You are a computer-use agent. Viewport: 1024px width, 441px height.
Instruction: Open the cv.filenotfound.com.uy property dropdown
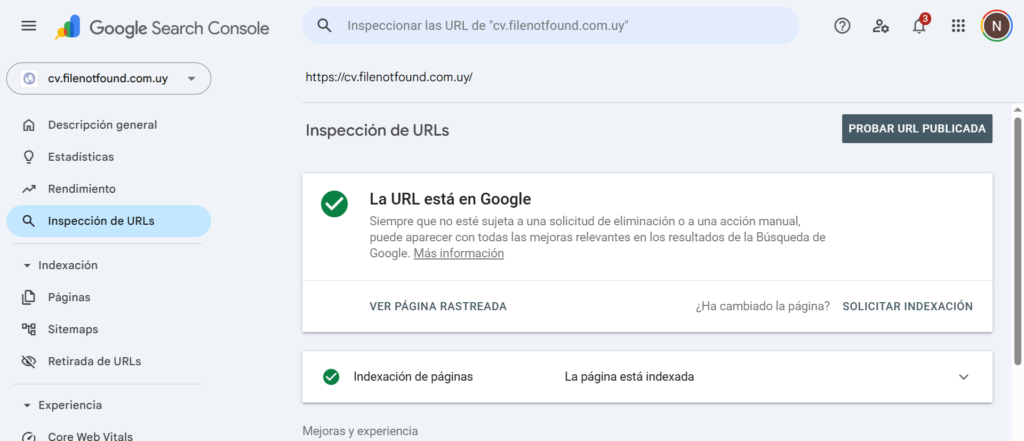[108, 78]
